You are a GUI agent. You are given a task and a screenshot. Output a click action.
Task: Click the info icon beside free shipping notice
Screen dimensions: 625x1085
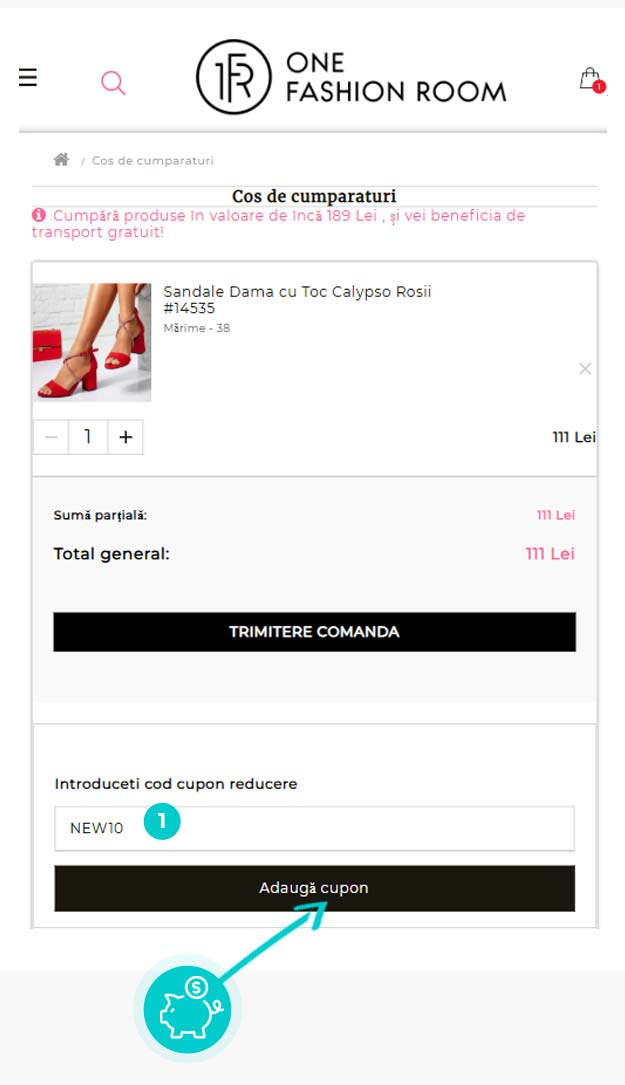coord(39,215)
